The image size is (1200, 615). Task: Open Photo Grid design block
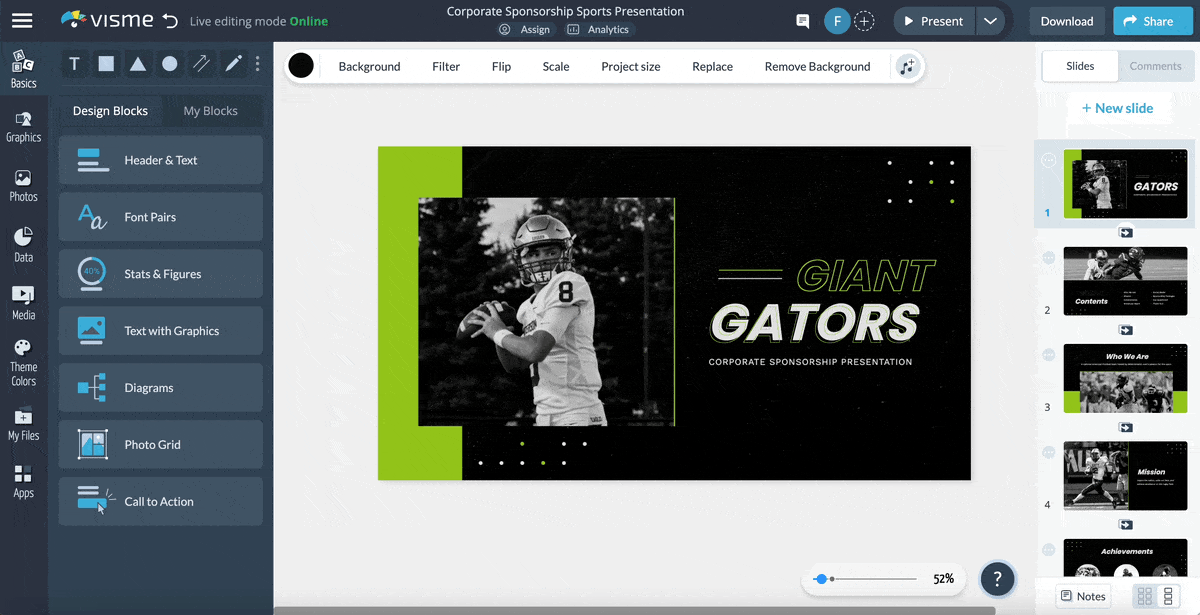pos(161,445)
